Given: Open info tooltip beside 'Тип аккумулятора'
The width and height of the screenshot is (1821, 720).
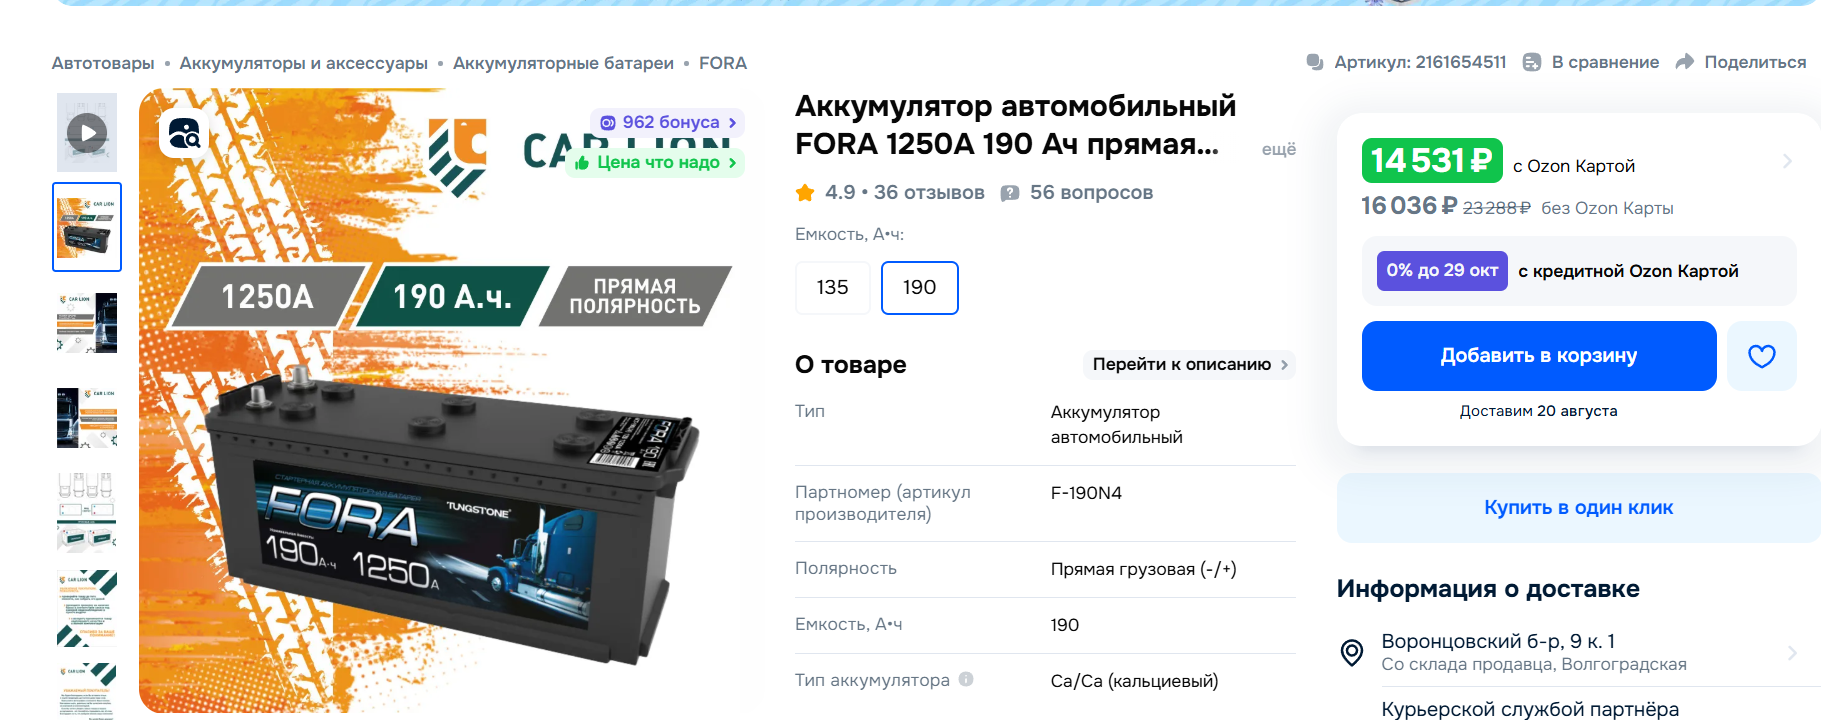Looking at the screenshot, I should click(966, 679).
